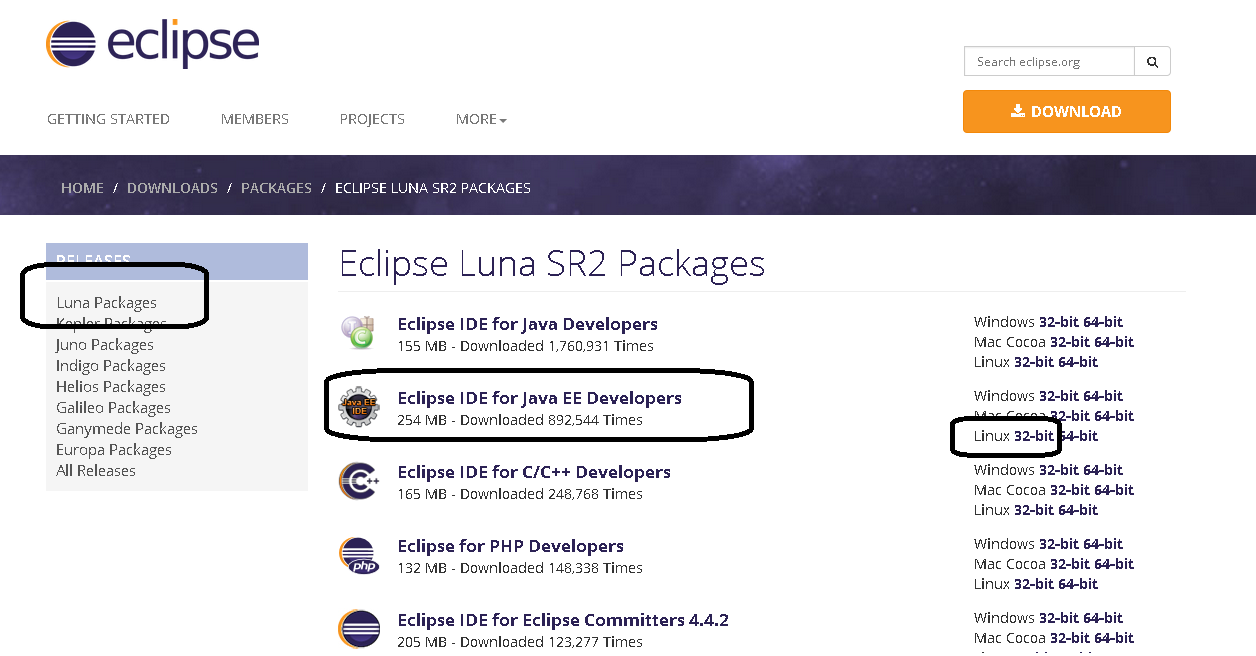Image resolution: width=1256 pixels, height=656 pixels.
Task: Open Juno Packages in sidebar
Action: pos(105,345)
